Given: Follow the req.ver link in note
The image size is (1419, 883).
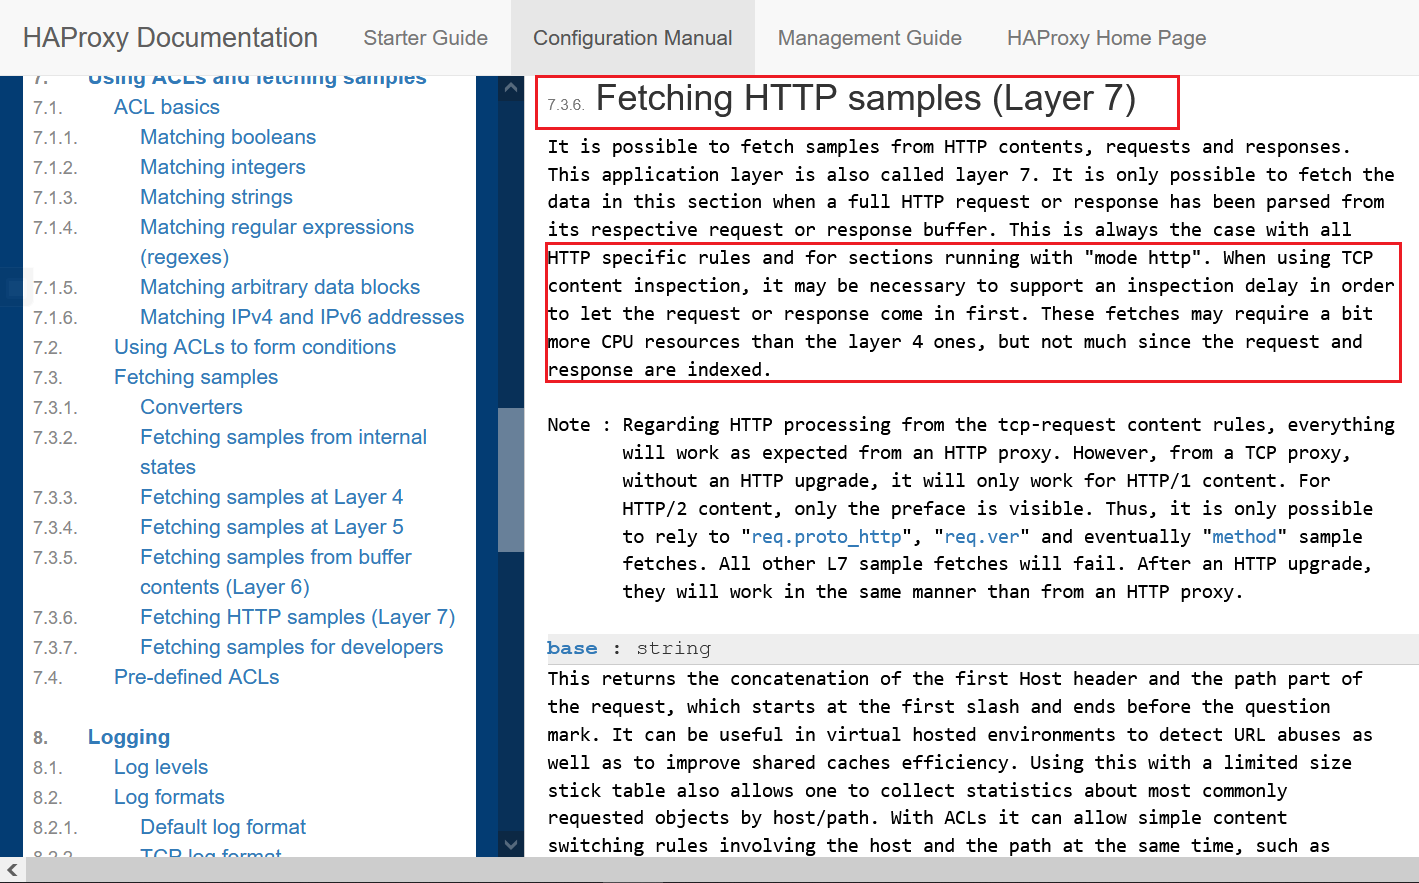Looking at the screenshot, I should [x=982, y=536].
